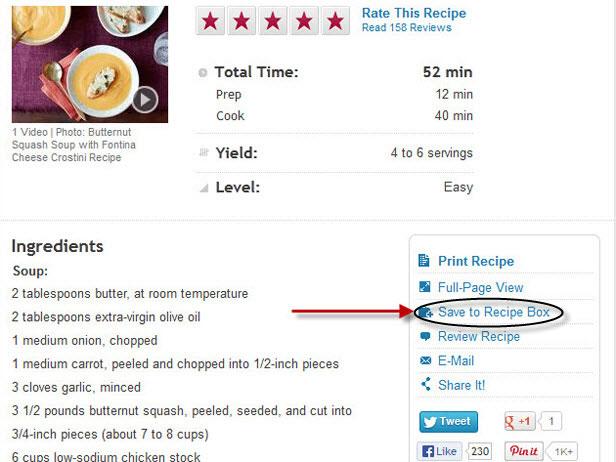
Task: Rate the recipe with the first star
Action: click(x=210, y=21)
